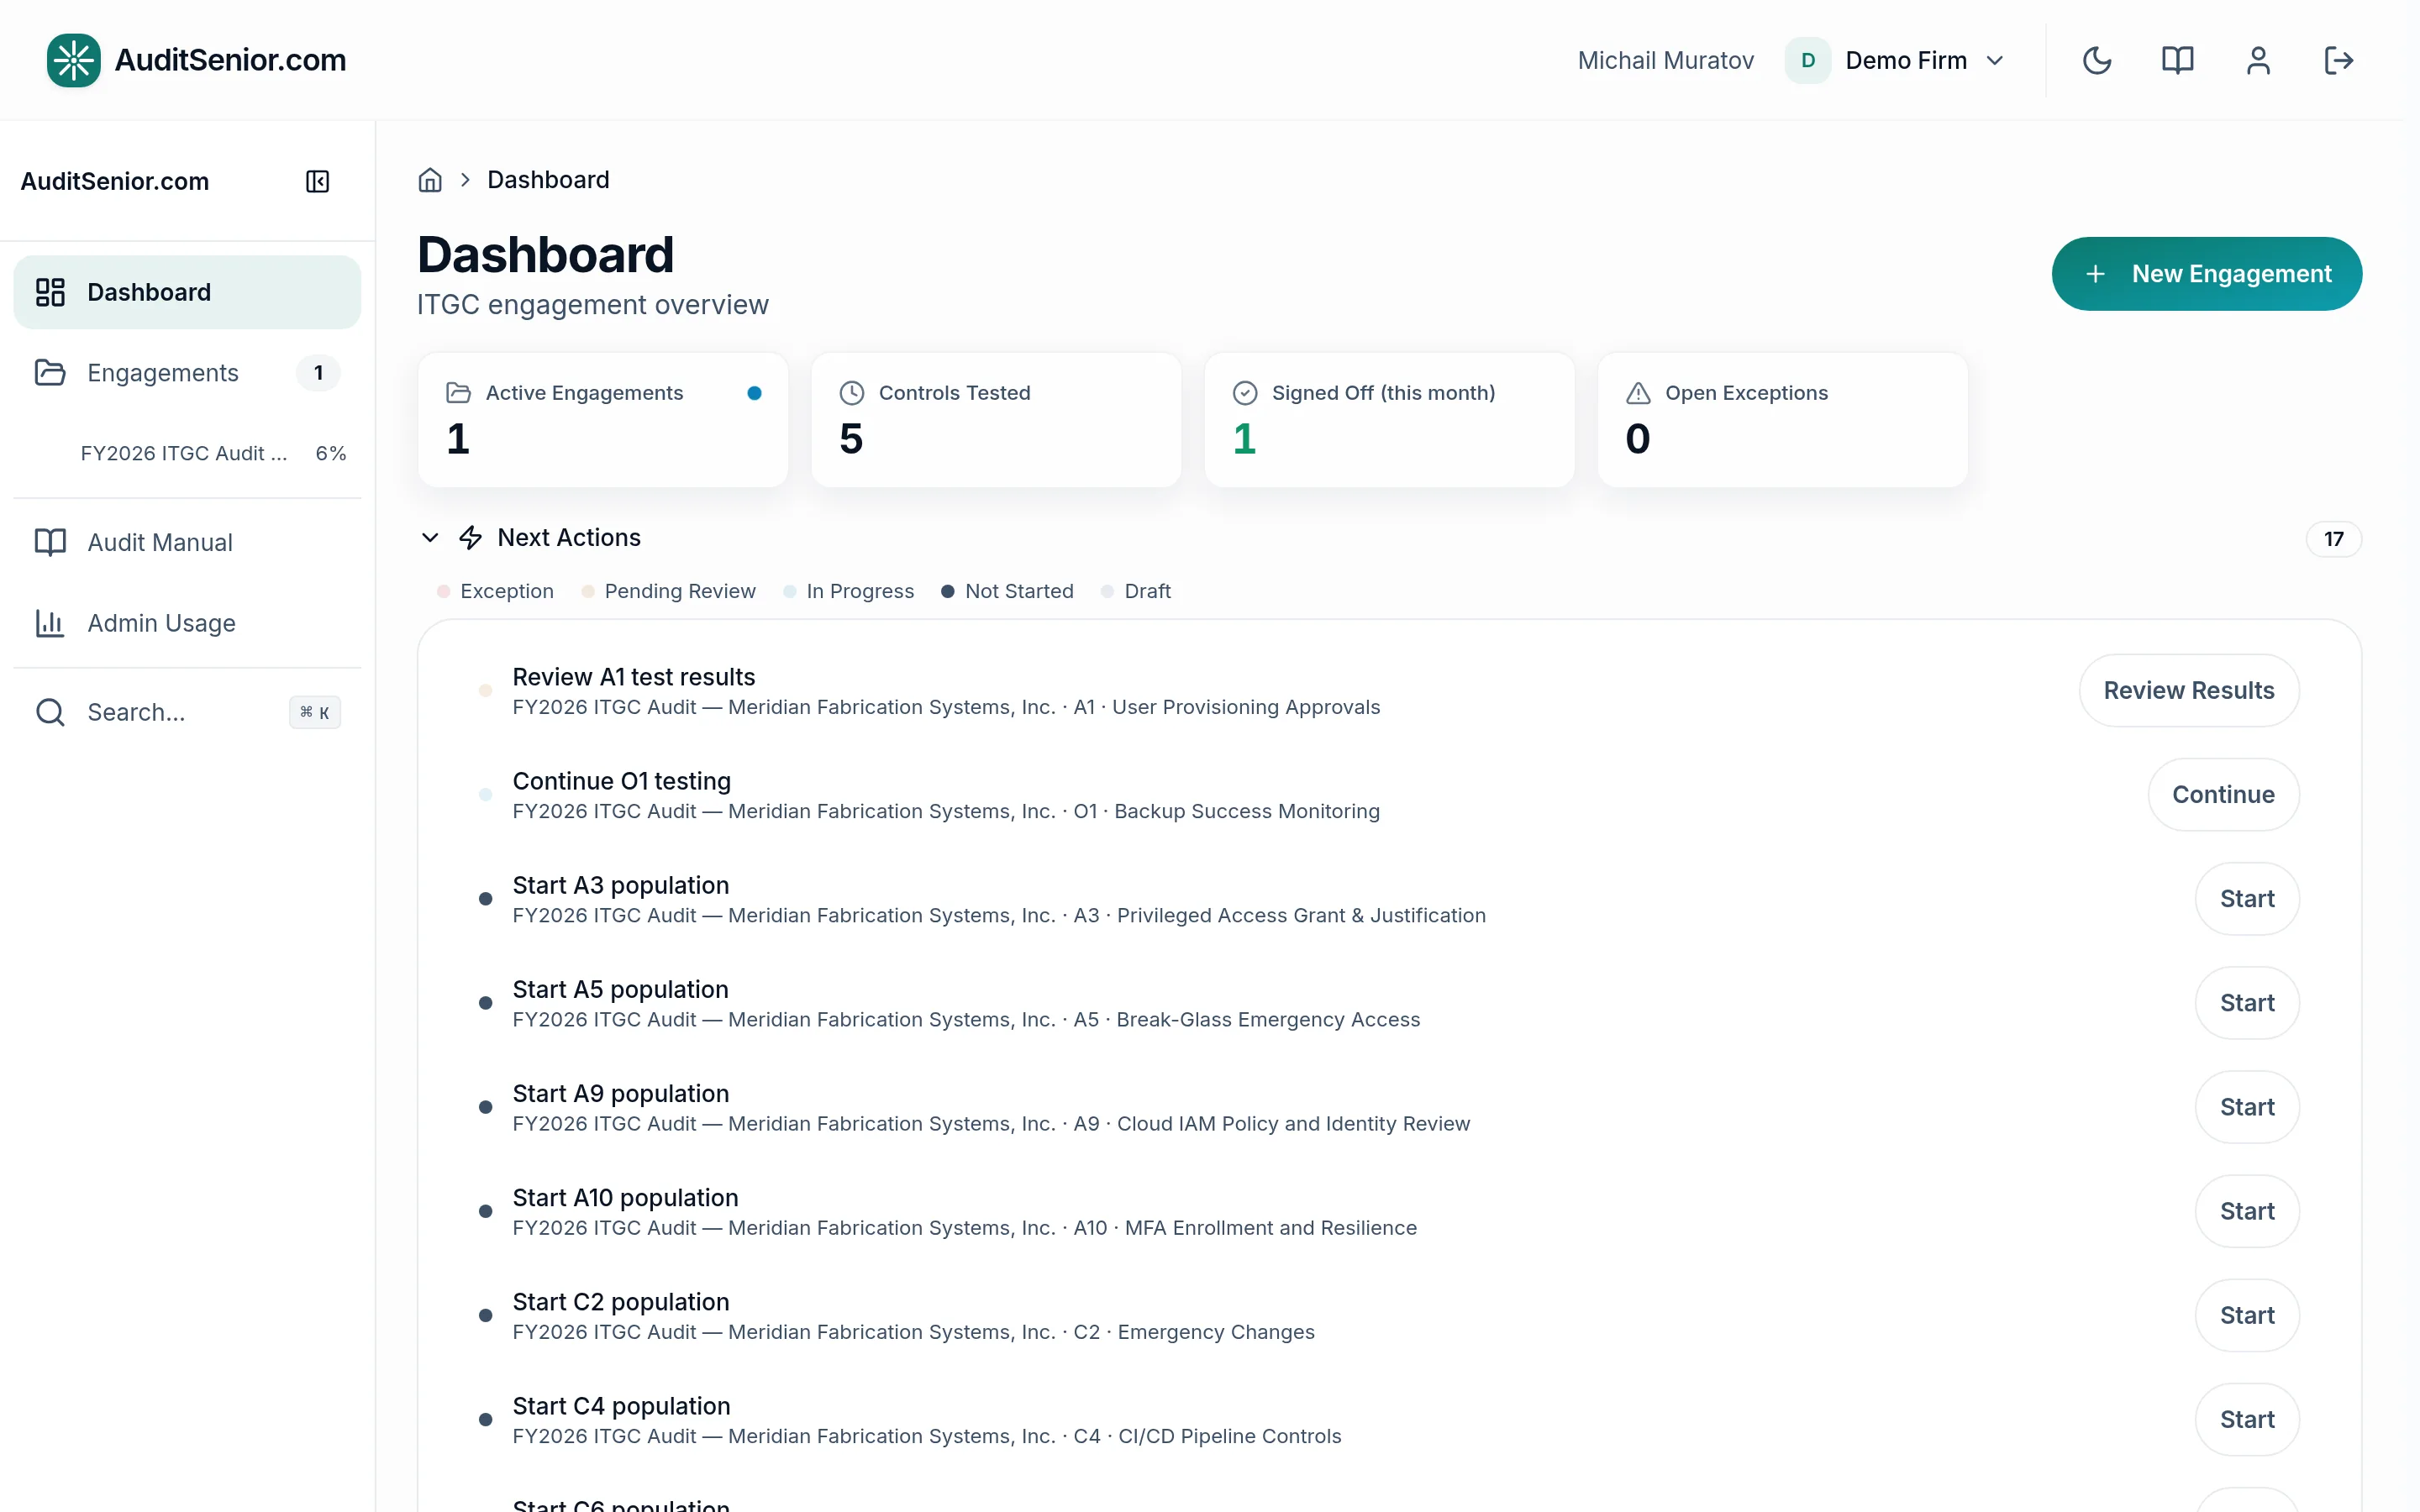Click the Search magnifier icon
Screen dimensions: 2420x1512
(x=50, y=712)
